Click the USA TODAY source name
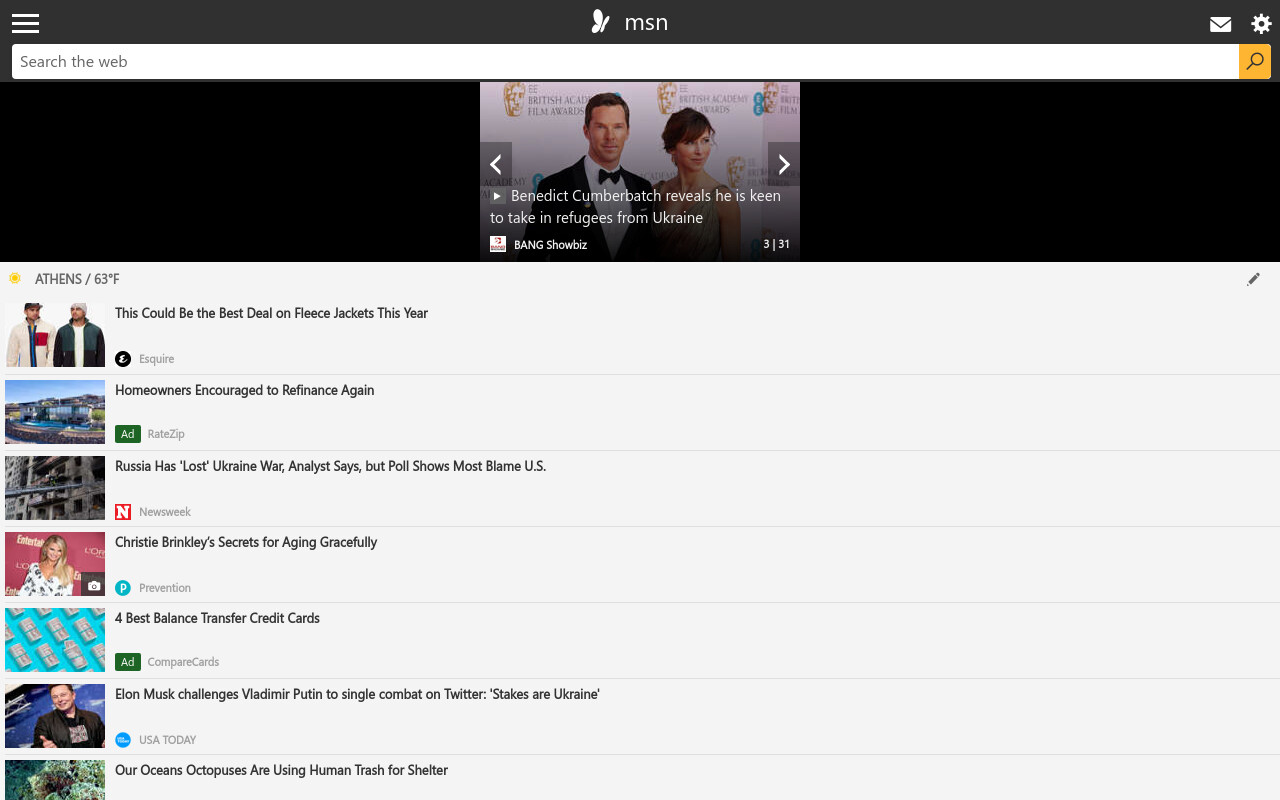The height and width of the screenshot is (800, 1280). coord(167,740)
